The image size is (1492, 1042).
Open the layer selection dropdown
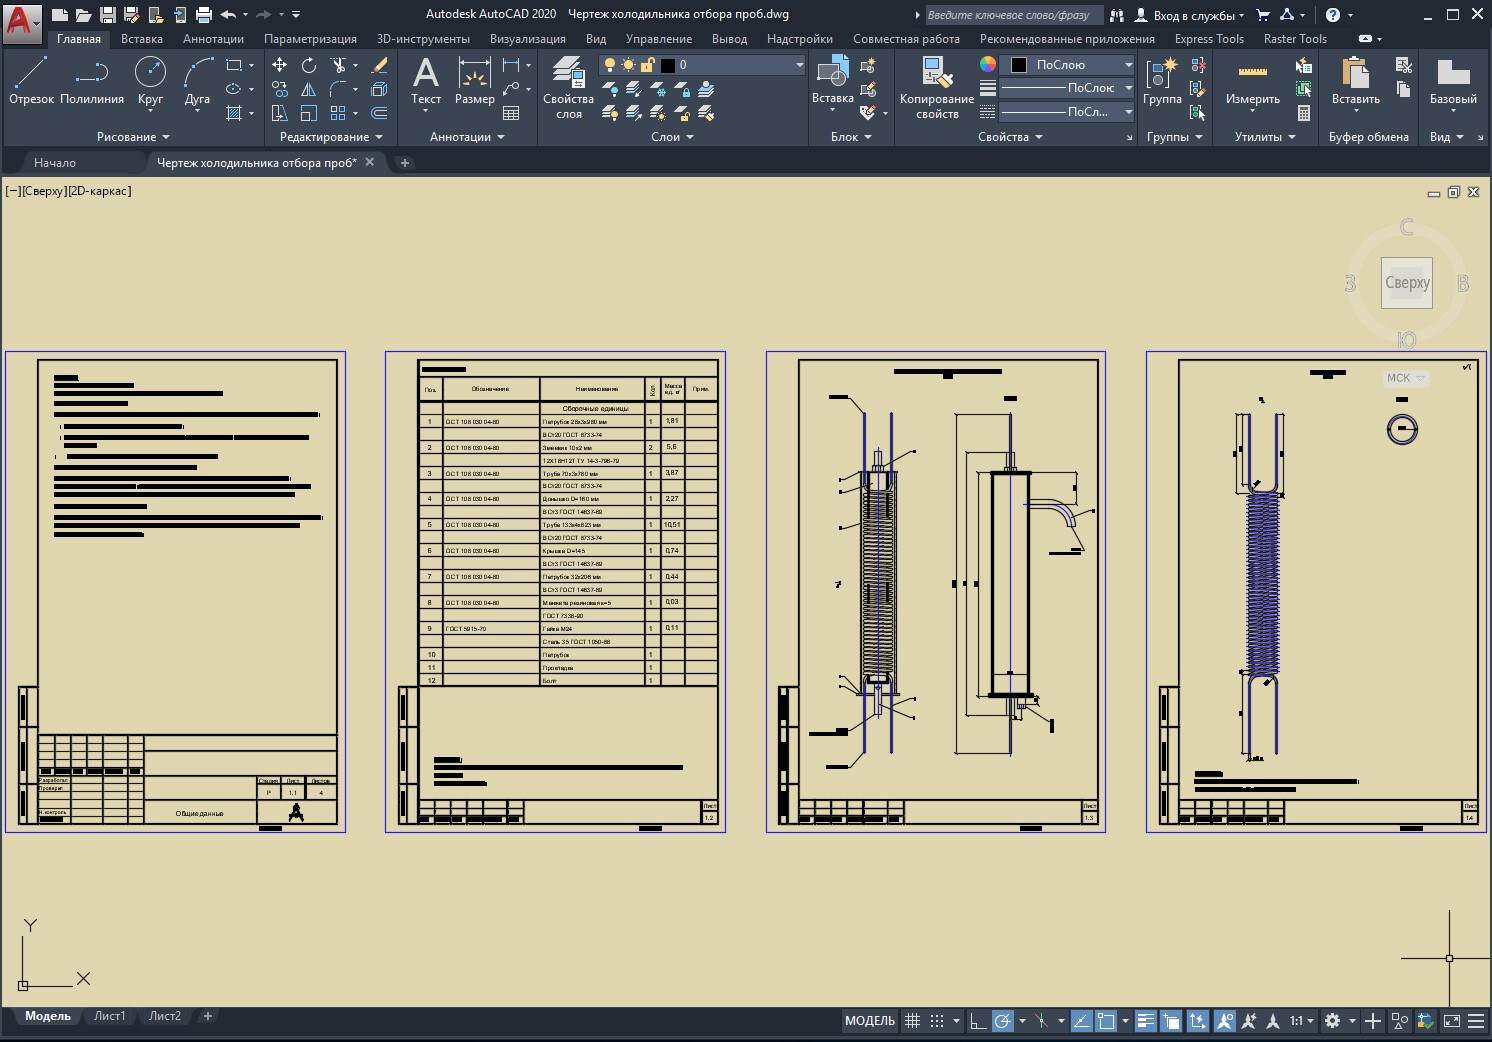799,65
